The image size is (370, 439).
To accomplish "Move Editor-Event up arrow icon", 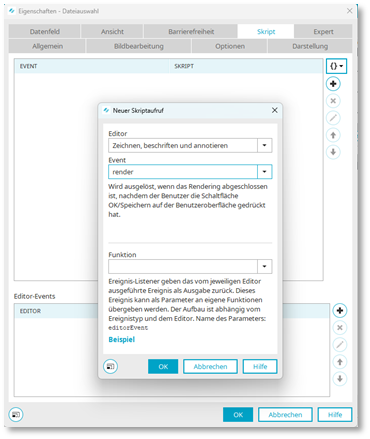I will point(340,362).
